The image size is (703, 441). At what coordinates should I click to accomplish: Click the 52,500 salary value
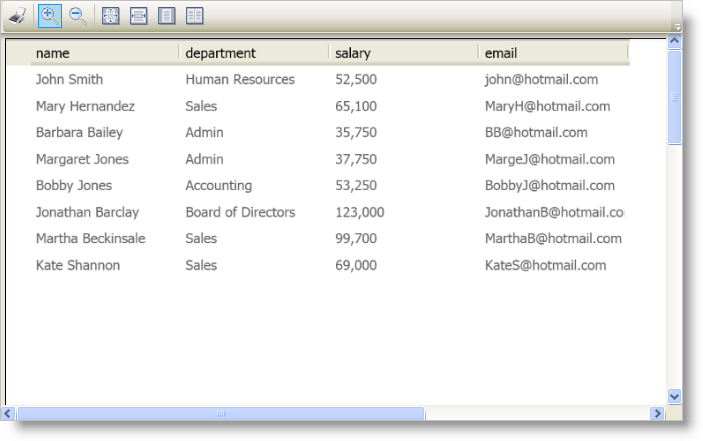point(356,80)
